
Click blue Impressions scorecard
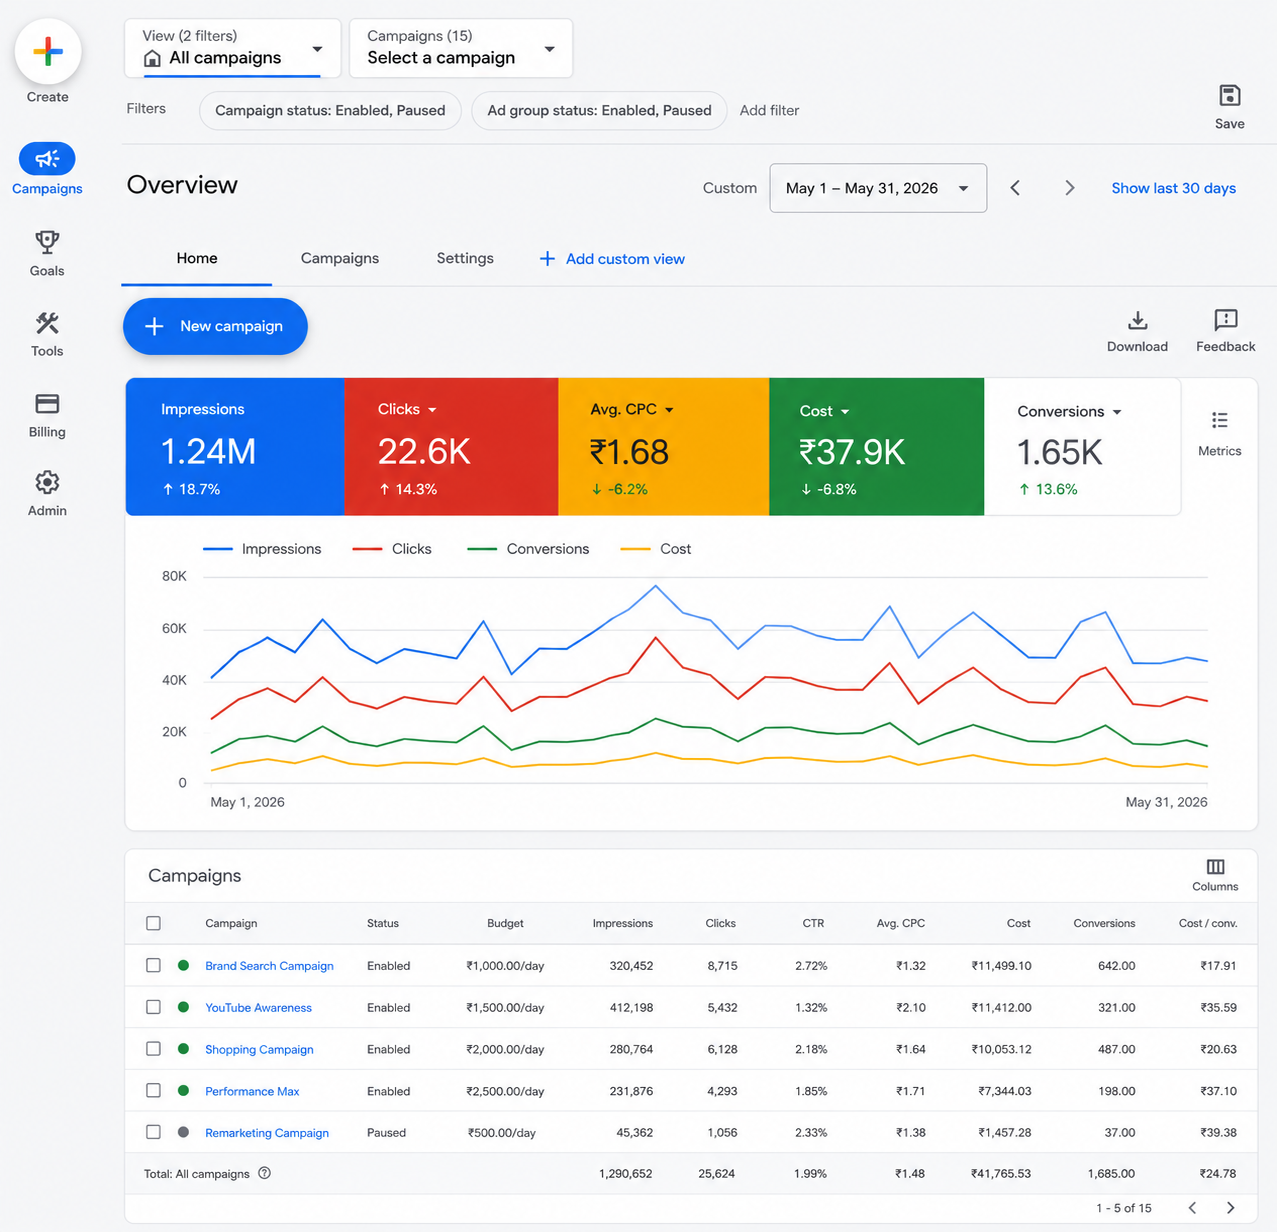[x=235, y=447]
